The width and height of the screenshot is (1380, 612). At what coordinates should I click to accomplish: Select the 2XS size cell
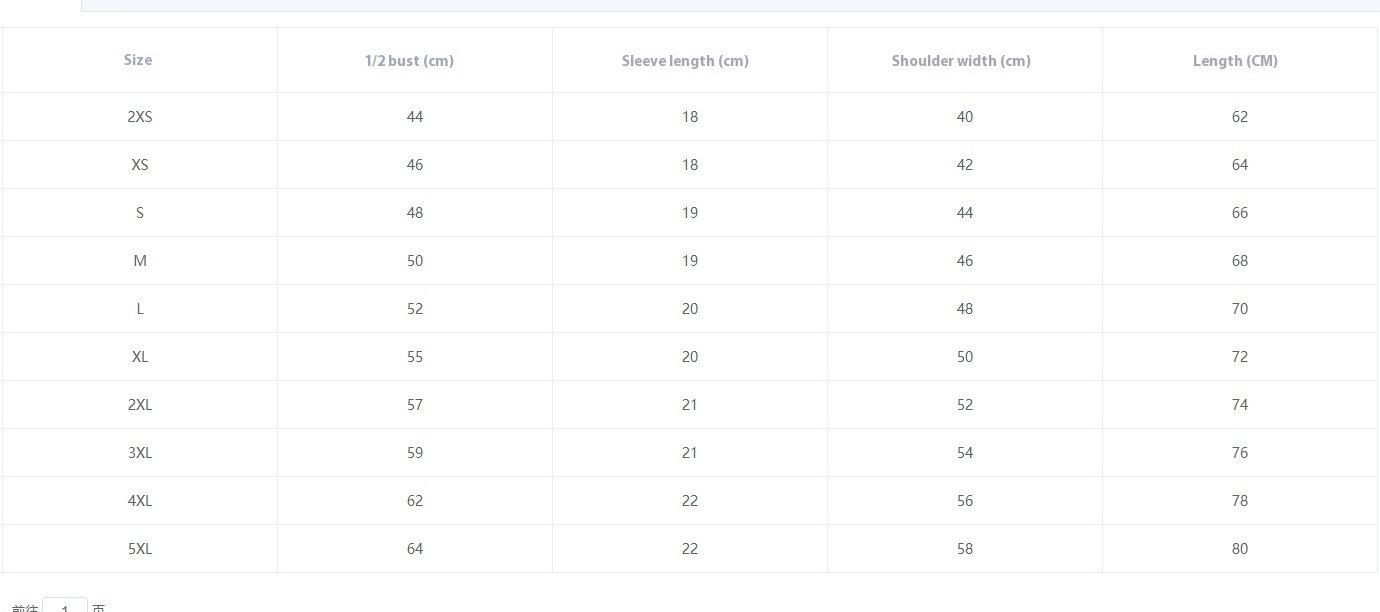pyautogui.click(x=140, y=117)
